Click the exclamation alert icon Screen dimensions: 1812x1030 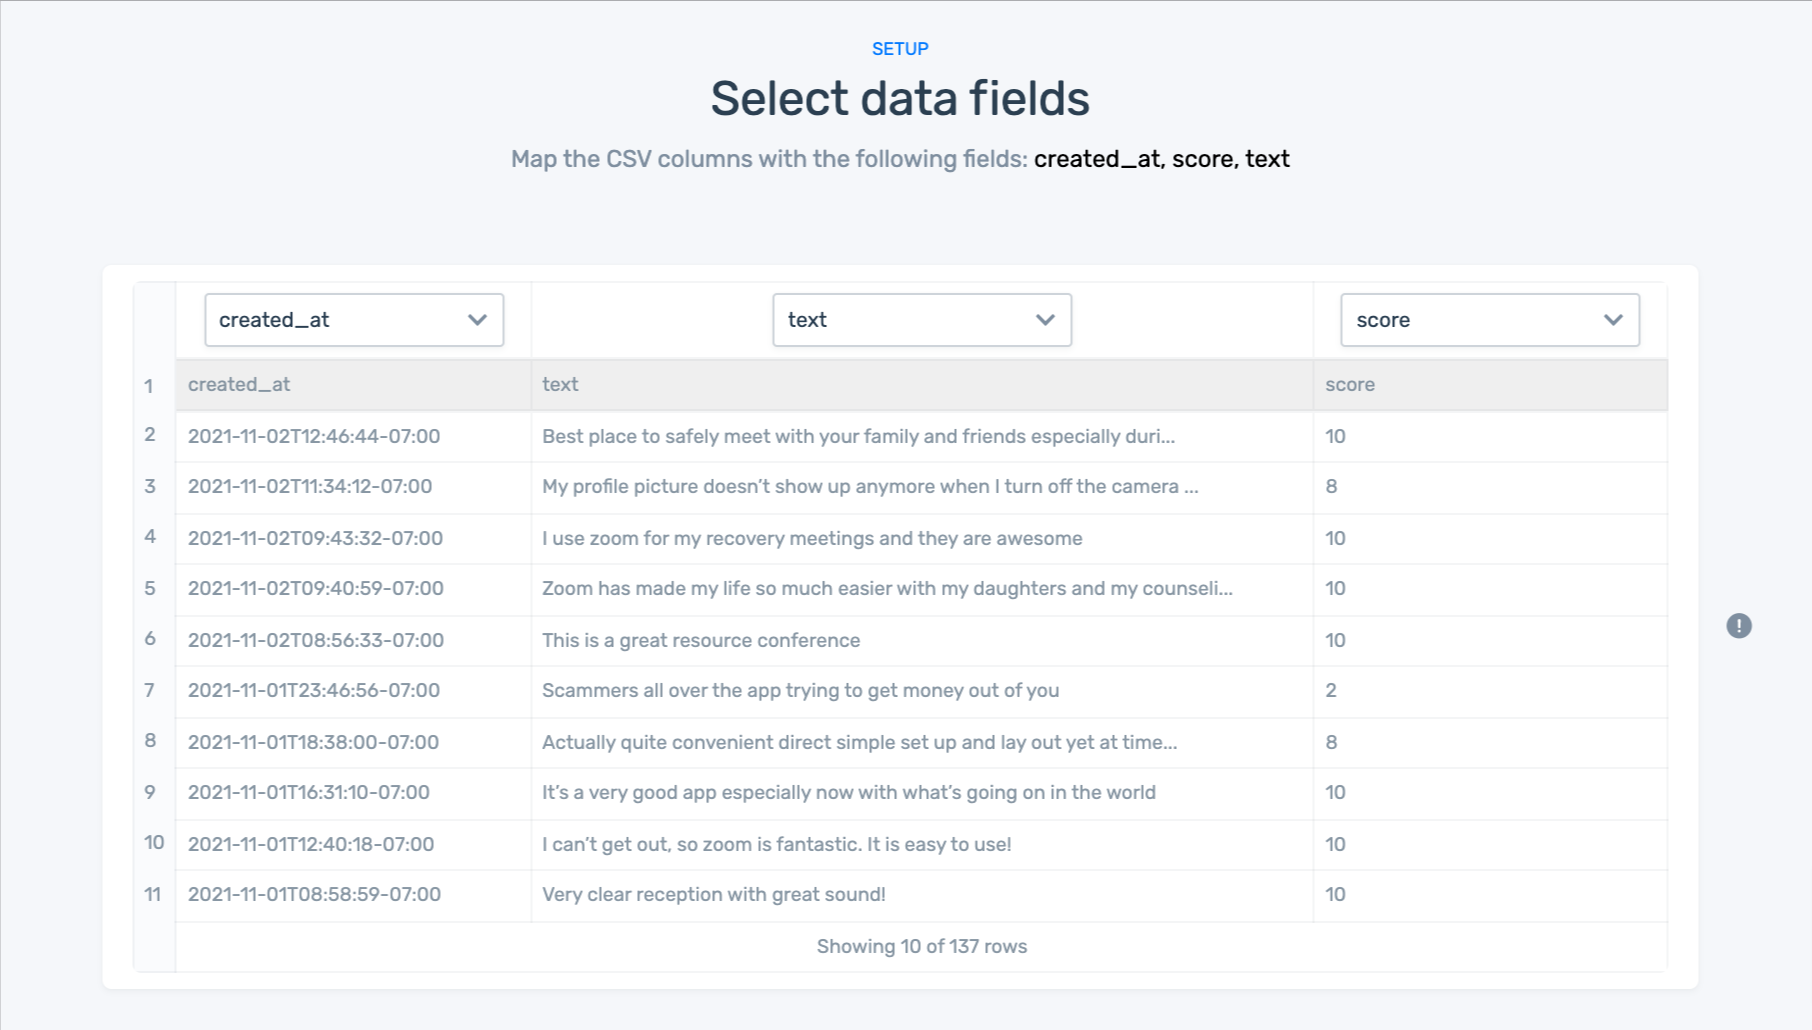click(1739, 626)
